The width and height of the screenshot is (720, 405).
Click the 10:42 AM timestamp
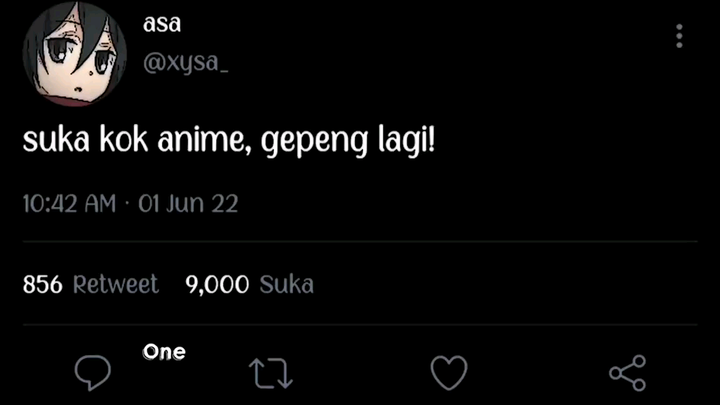[x=69, y=204]
